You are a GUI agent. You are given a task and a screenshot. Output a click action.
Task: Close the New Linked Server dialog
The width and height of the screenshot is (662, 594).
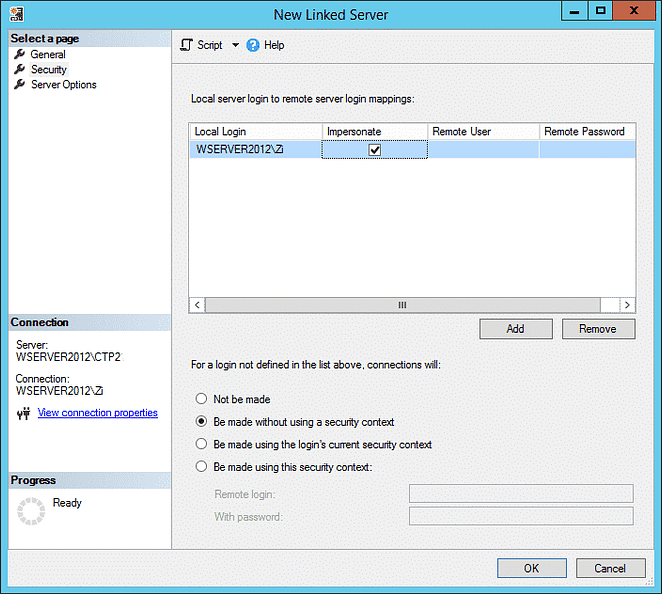pyautogui.click(x=633, y=11)
